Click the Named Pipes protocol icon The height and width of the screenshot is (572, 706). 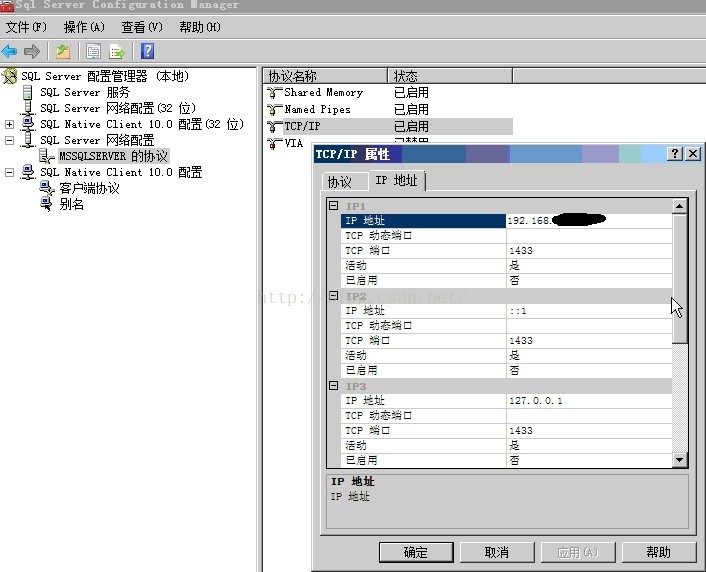tap(274, 109)
